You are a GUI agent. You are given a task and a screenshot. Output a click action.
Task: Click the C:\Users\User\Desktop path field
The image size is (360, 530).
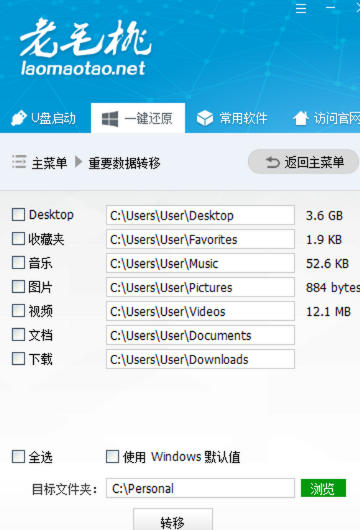(x=200, y=215)
